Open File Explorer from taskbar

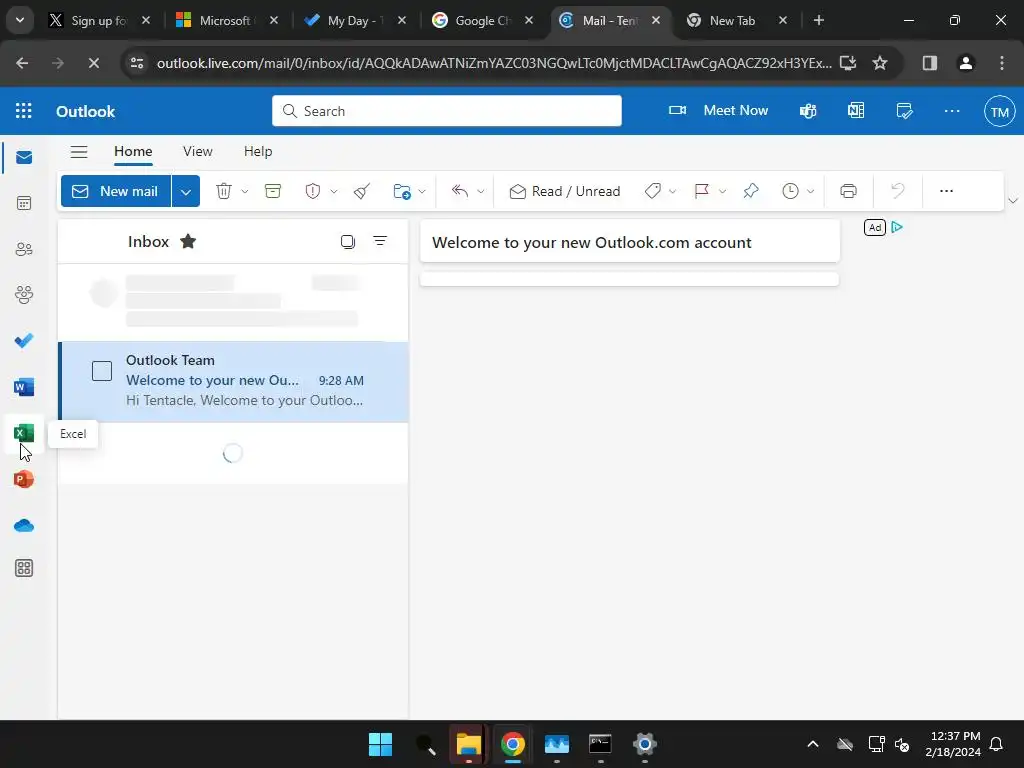[469, 744]
